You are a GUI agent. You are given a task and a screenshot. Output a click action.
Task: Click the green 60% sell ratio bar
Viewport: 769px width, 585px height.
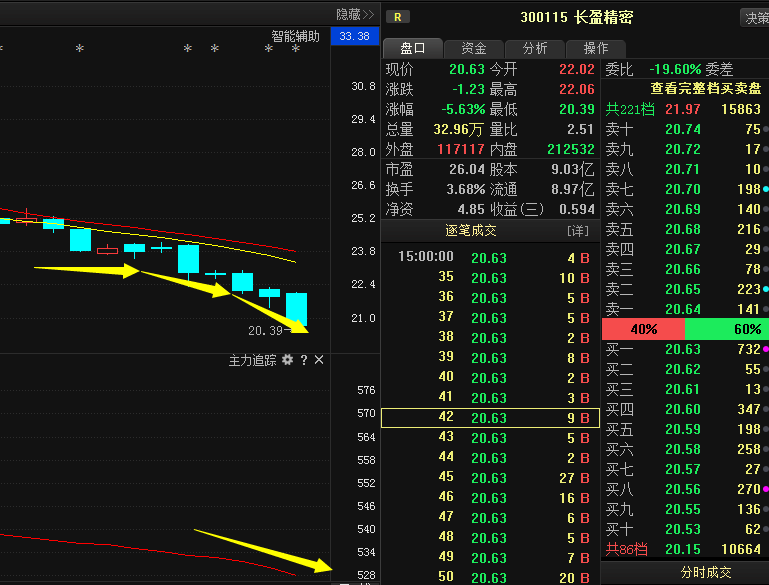point(726,329)
